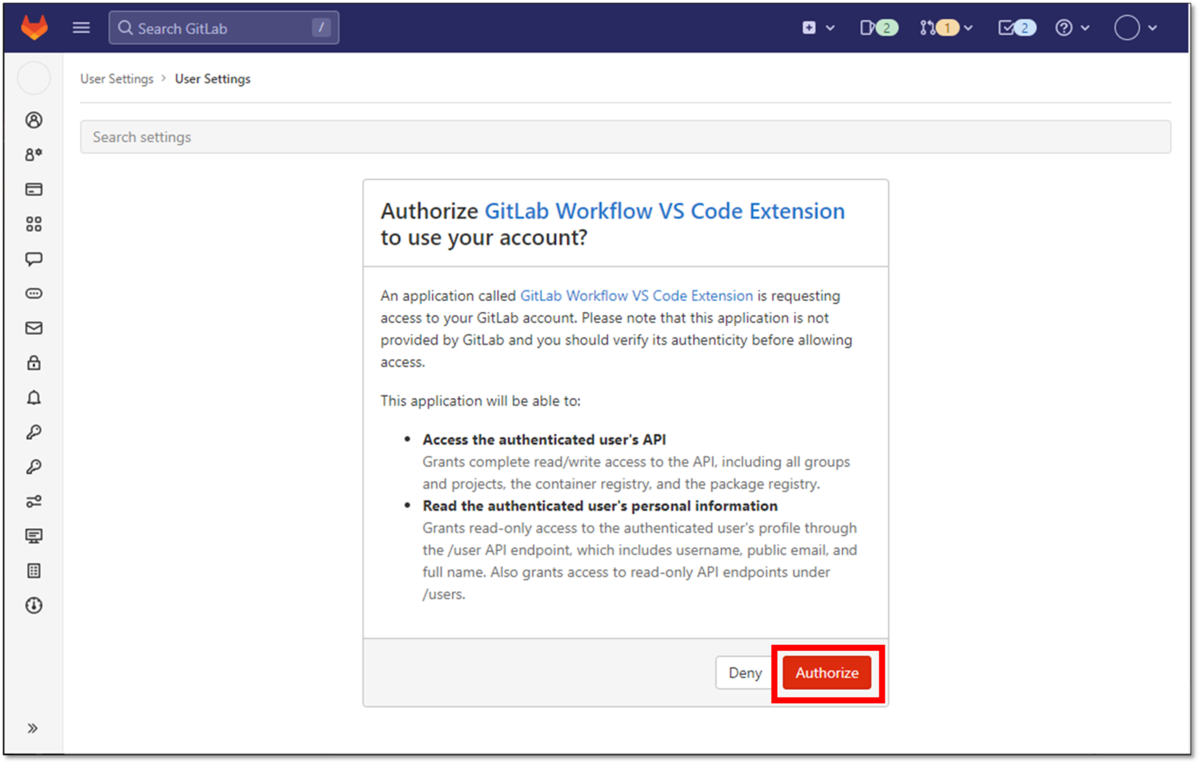The width and height of the screenshot is (1200, 764).
Task: Open the Active Sessions monitor icon
Action: click(34, 536)
